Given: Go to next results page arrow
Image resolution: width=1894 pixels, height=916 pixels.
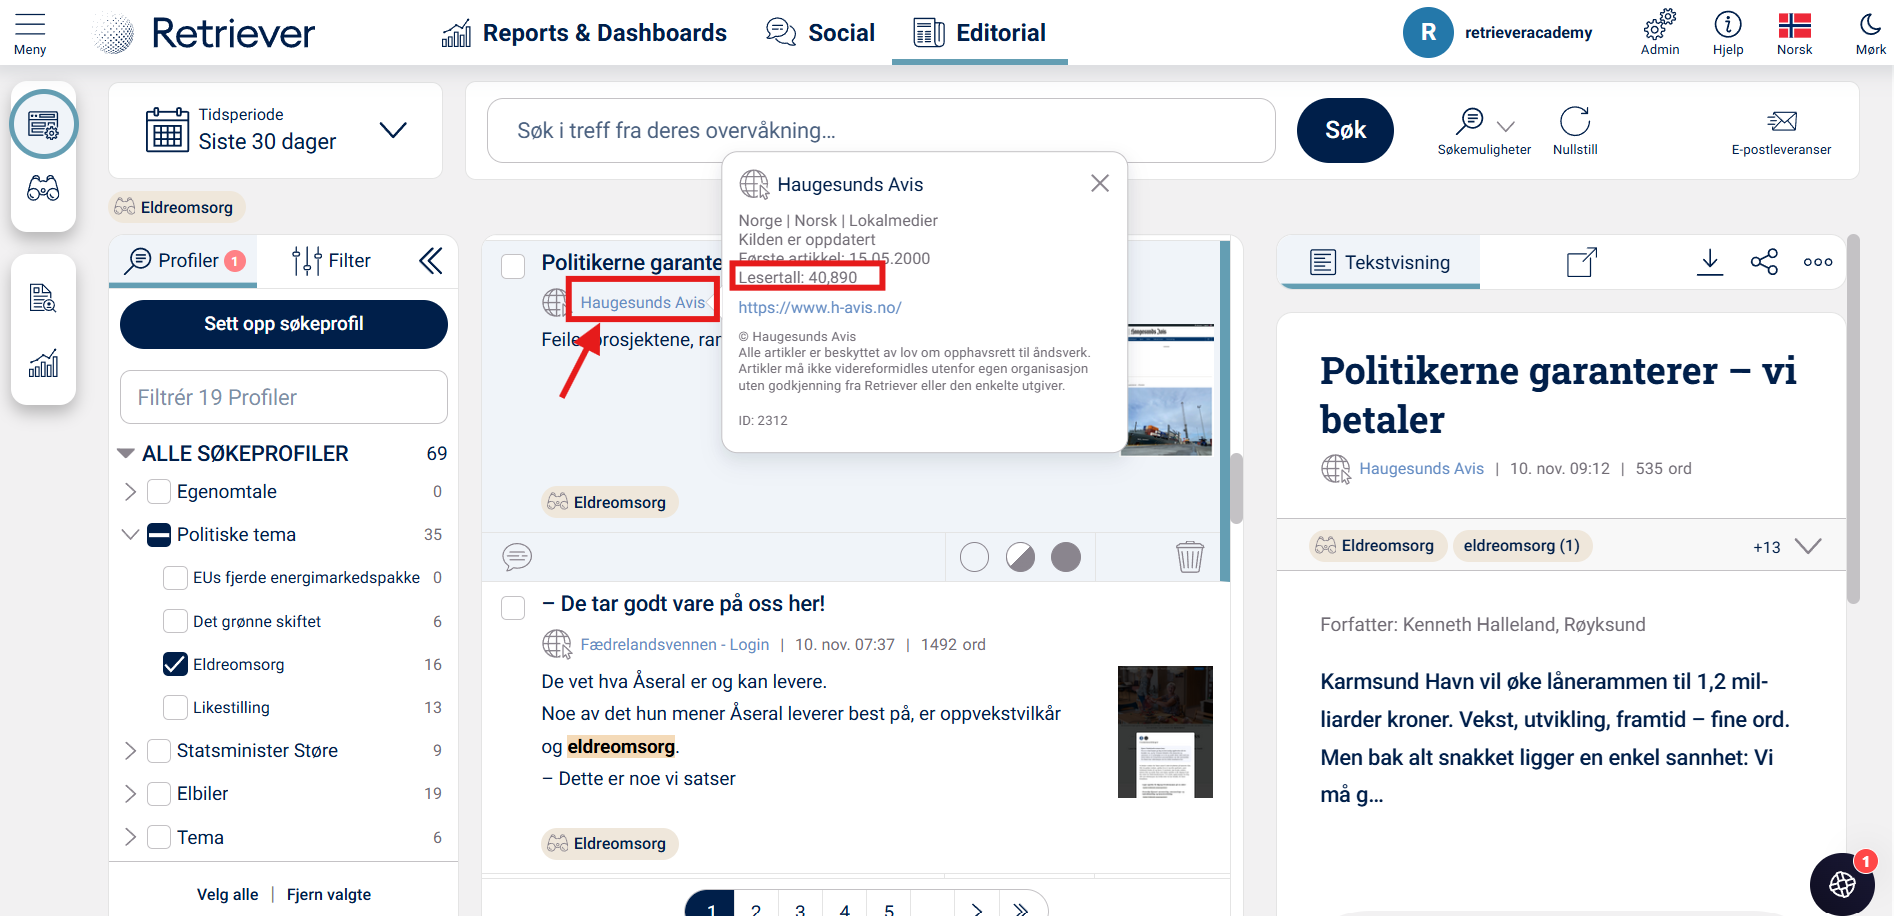Looking at the screenshot, I should pyautogui.click(x=977, y=909).
